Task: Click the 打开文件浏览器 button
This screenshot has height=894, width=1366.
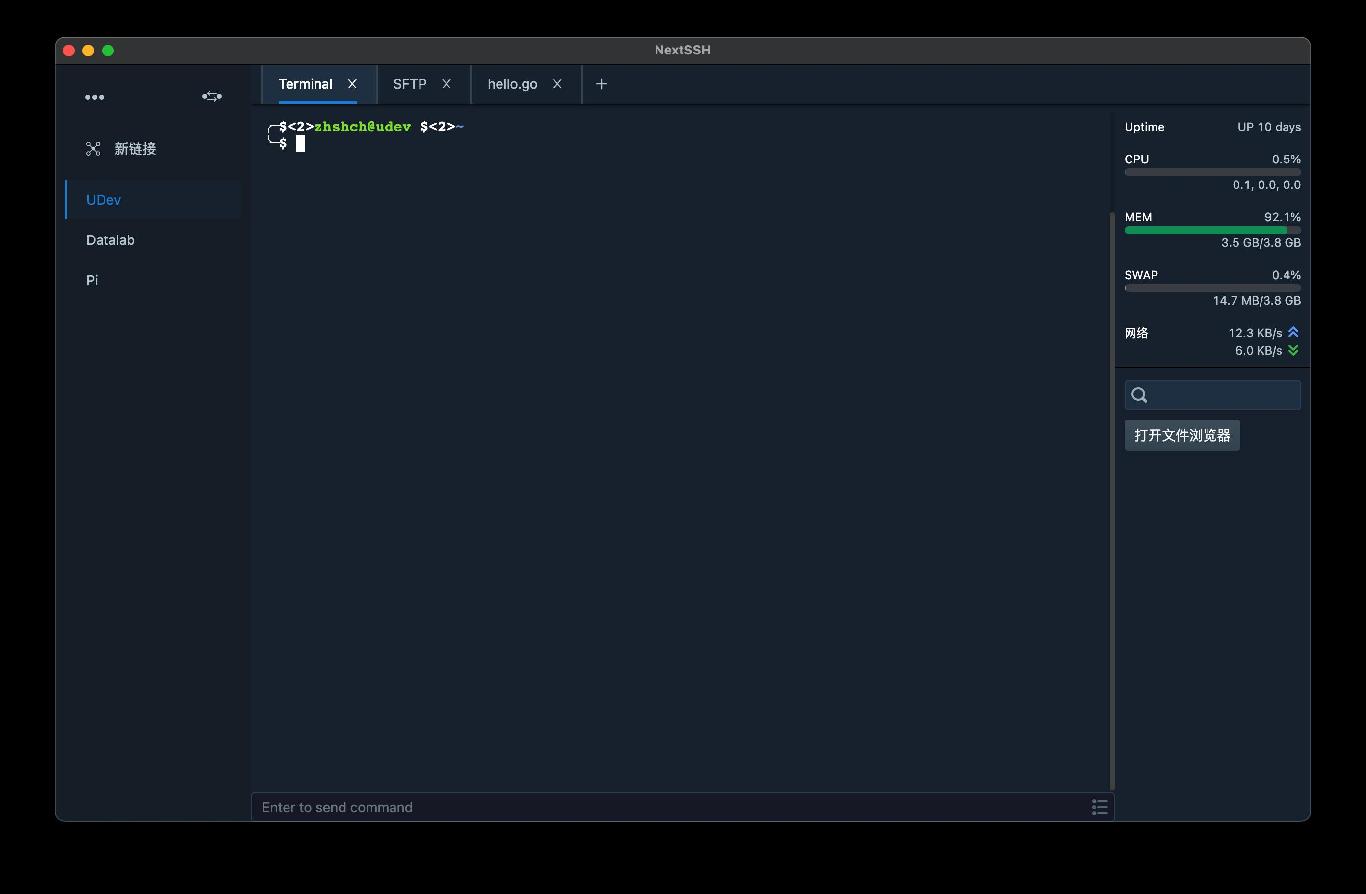Action: pos(1182,435)
